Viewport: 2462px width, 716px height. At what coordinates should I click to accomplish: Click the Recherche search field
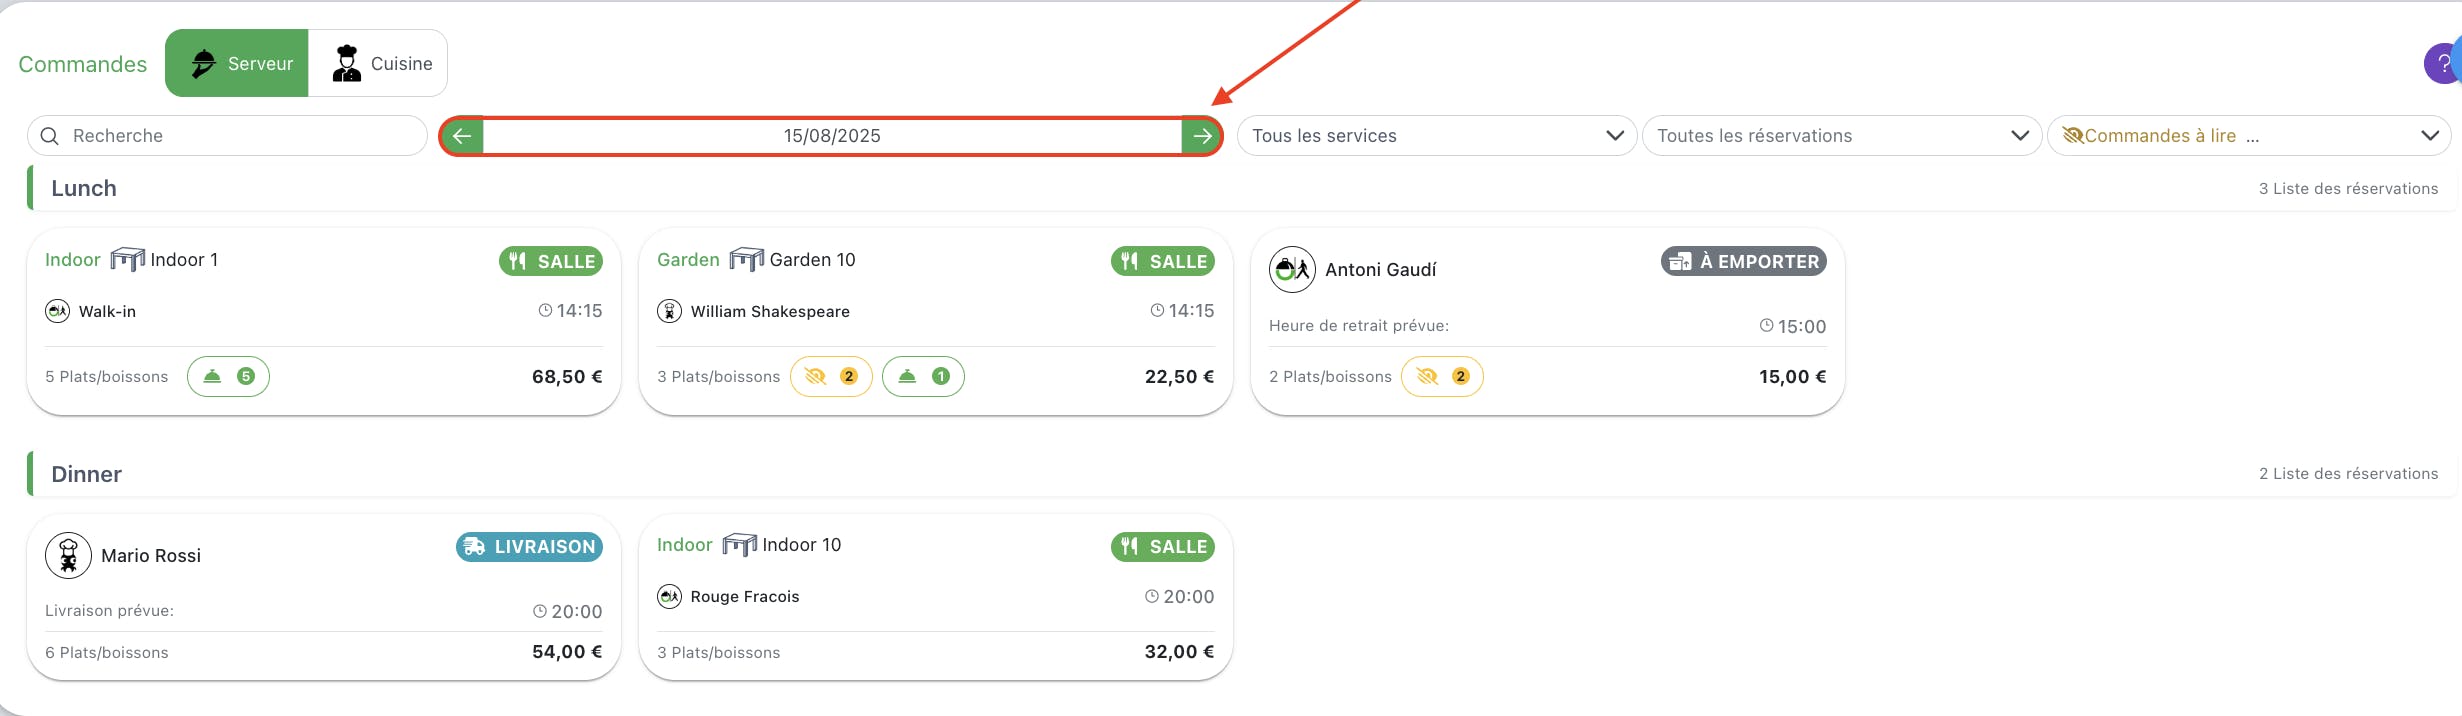pos(227,136)
